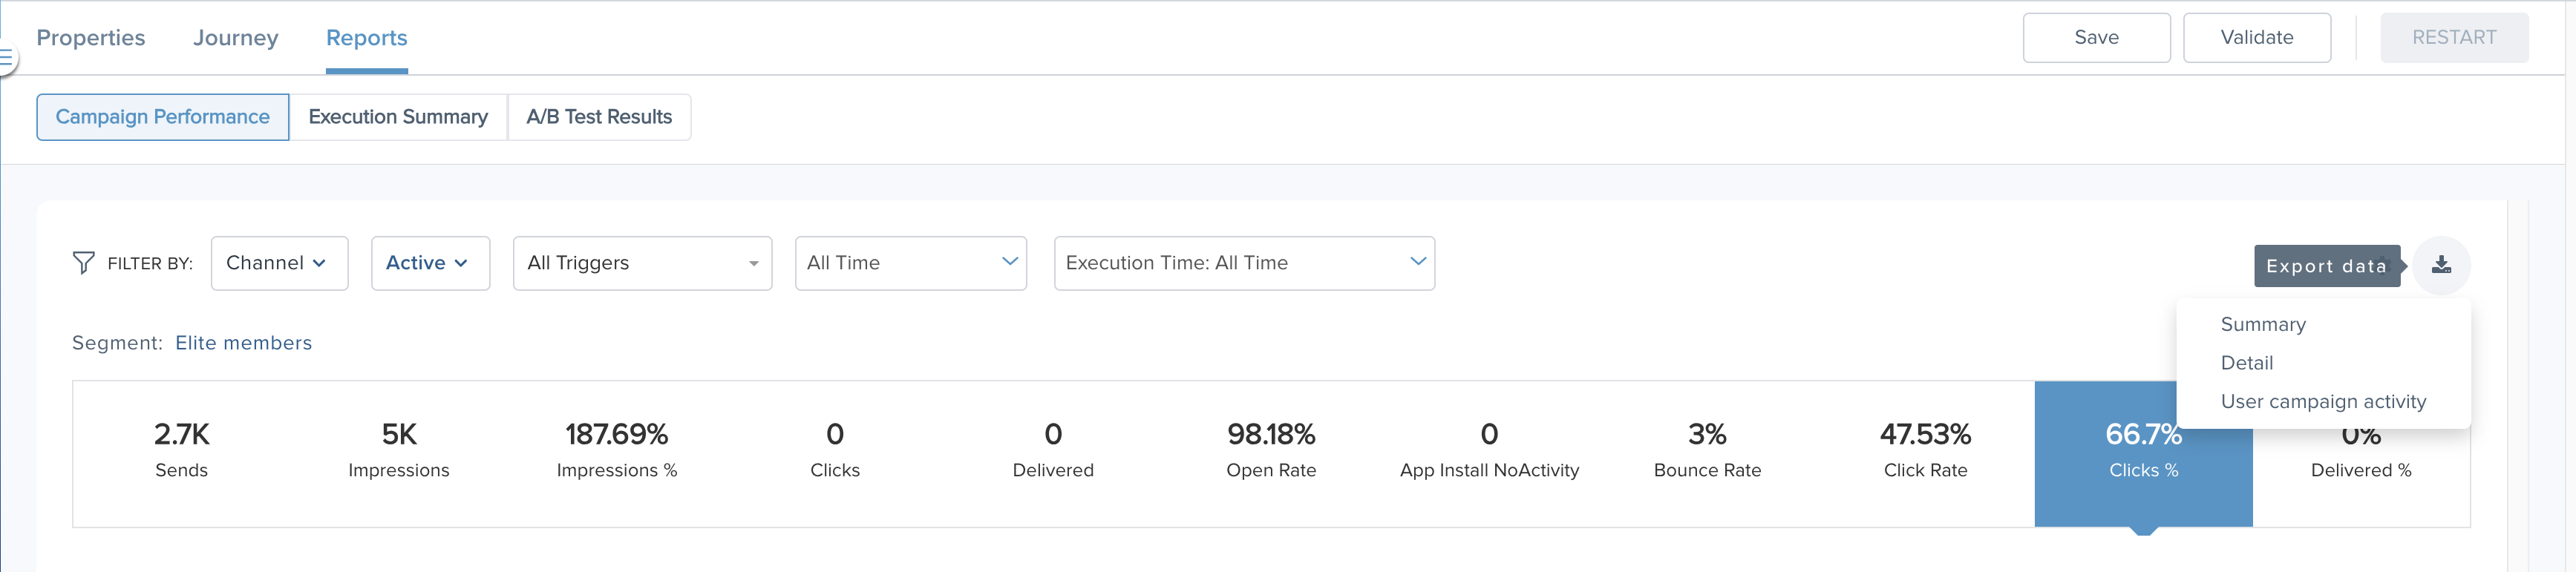
Task: Click the Validate button
Action: tap(2257, 38)
